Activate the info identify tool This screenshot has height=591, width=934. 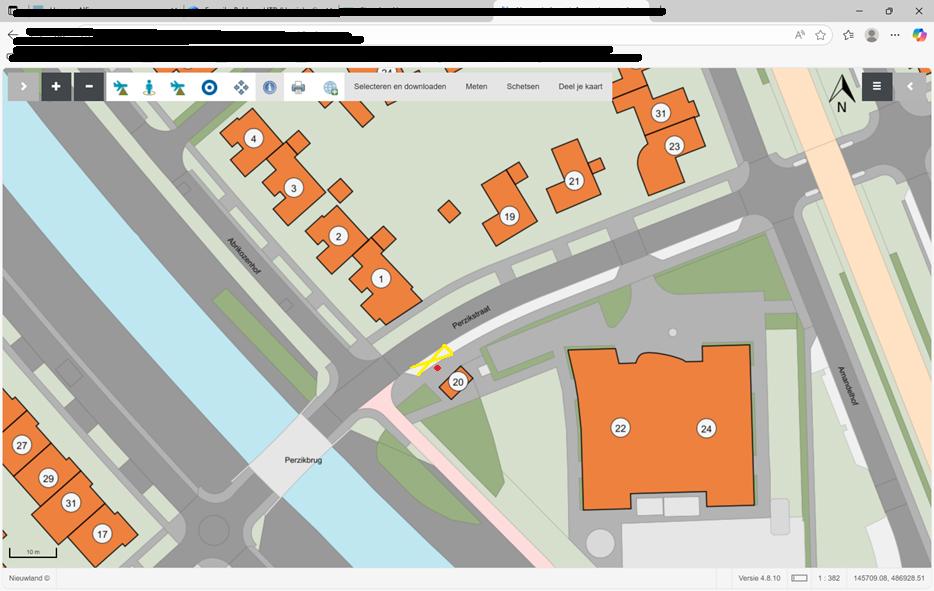click(270, 87)
